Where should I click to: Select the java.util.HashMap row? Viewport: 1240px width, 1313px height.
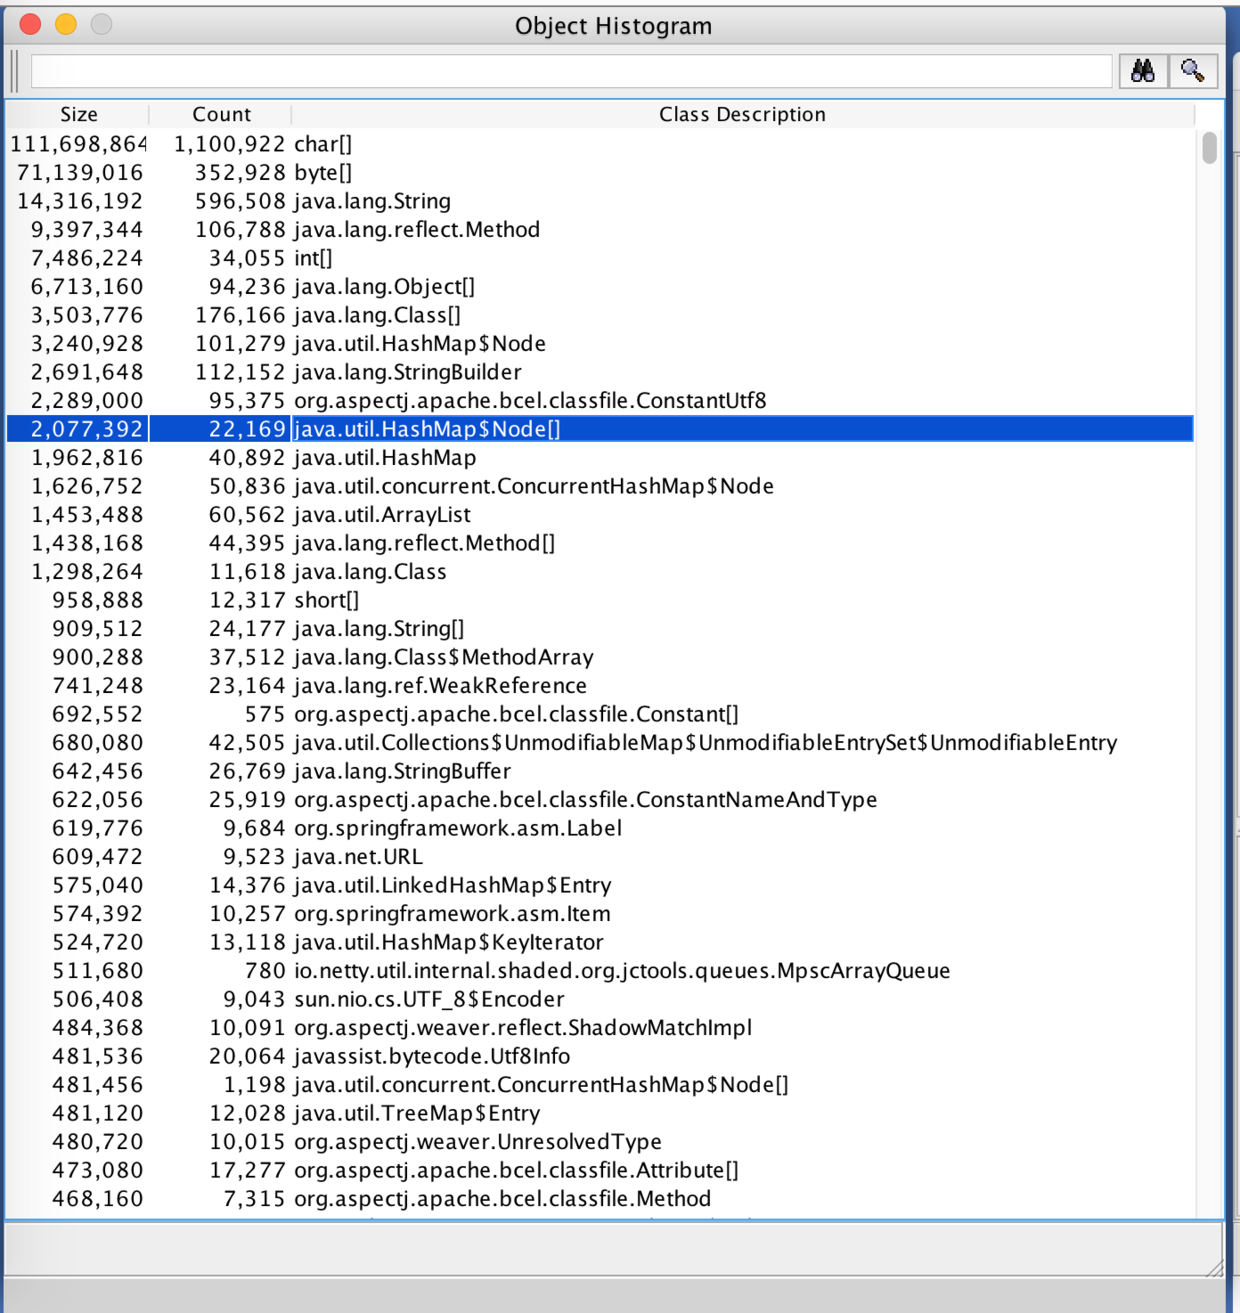(600, 457)
